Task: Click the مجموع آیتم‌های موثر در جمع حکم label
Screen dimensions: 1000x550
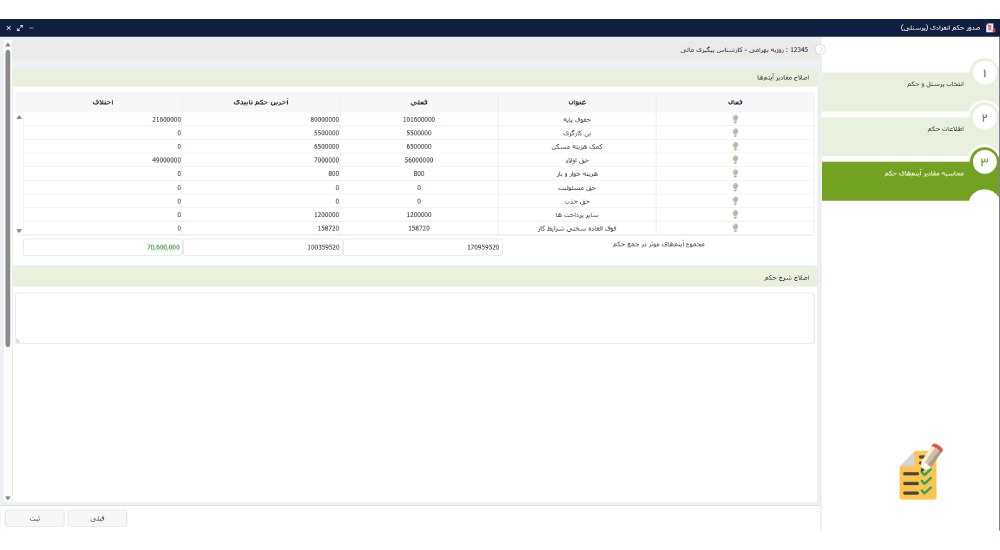Action: (x=658, y=244)
